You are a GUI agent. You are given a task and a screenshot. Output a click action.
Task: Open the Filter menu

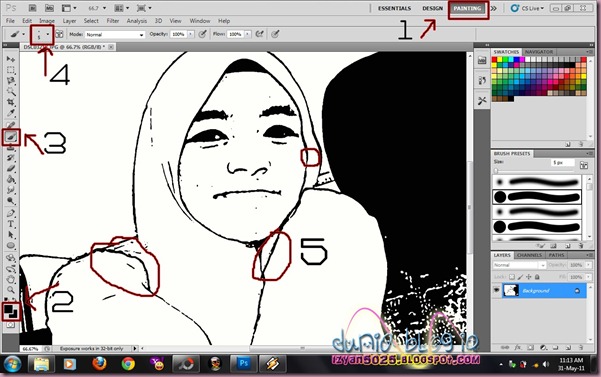pos(113,21)
